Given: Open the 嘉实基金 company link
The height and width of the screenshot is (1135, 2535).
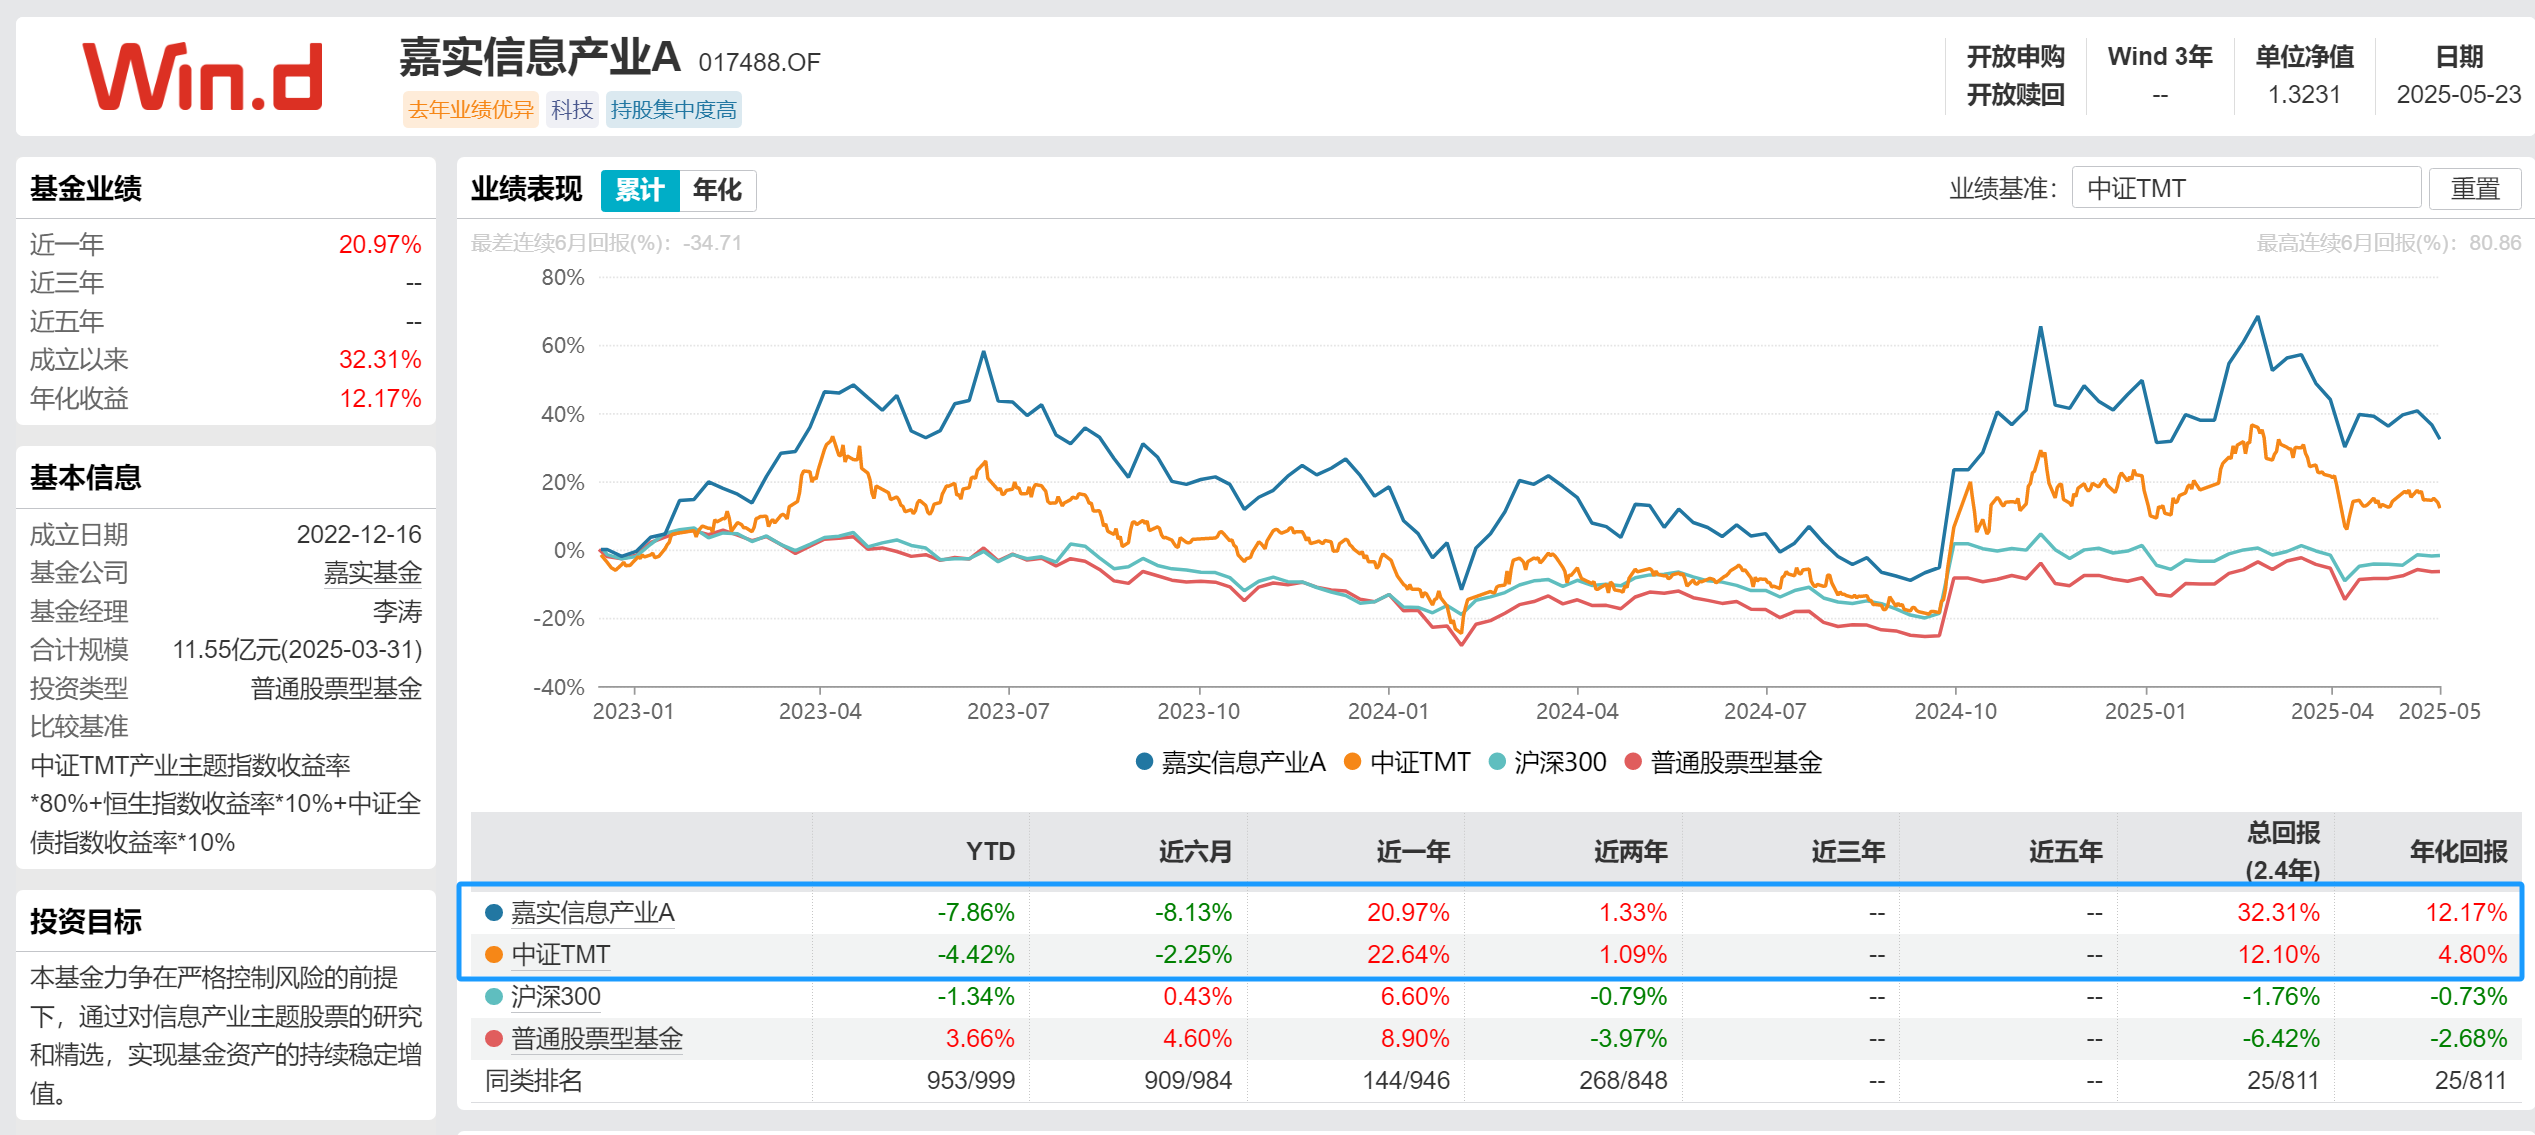Looking at the screenshot, I should [x=373, y=573].
